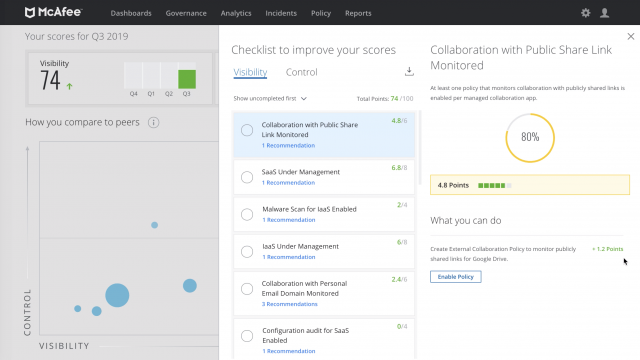Click the McAfee shield logo
The height and width of the screenshot is (360, 640).
coord(30,13)
